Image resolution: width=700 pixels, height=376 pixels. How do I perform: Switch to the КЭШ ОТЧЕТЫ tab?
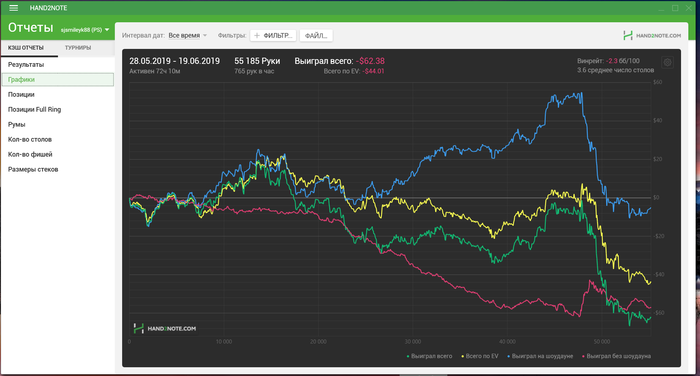[x=26, y=48]
